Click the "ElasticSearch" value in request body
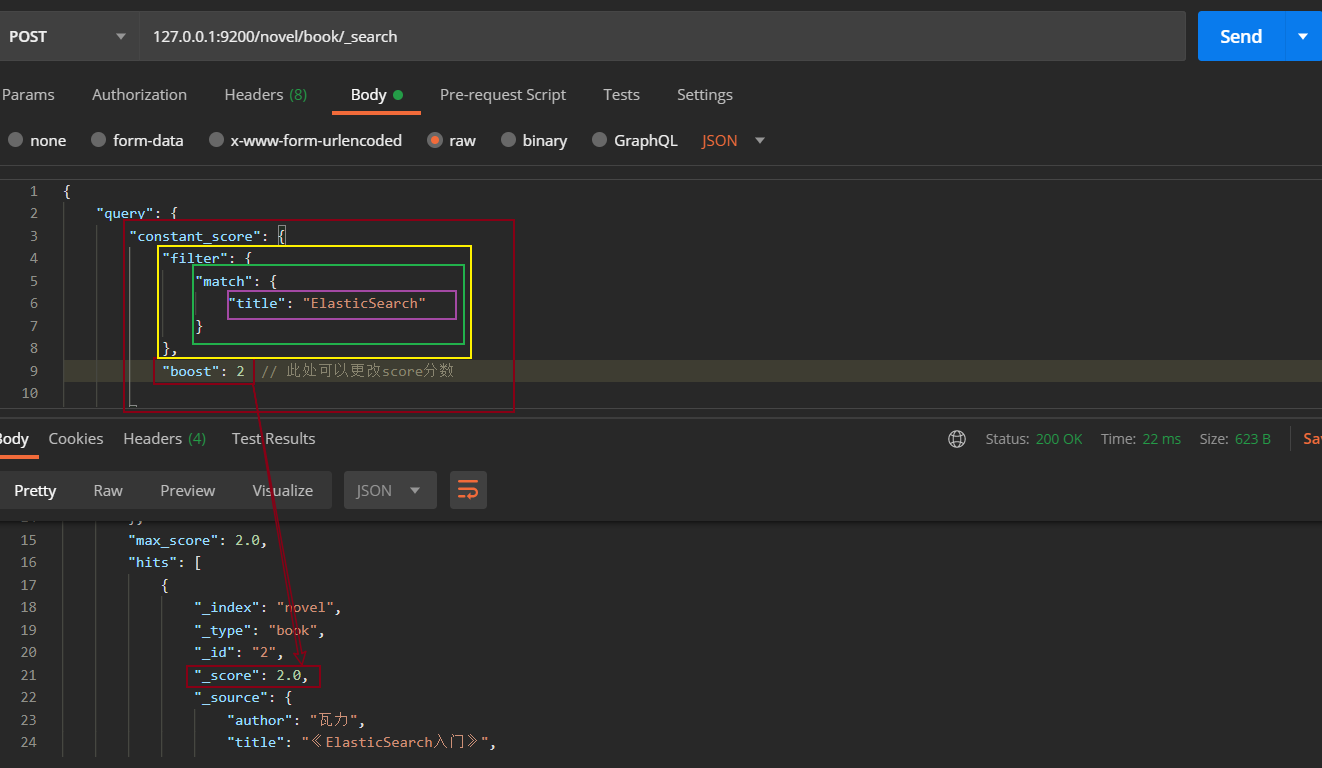 point(364,303)
